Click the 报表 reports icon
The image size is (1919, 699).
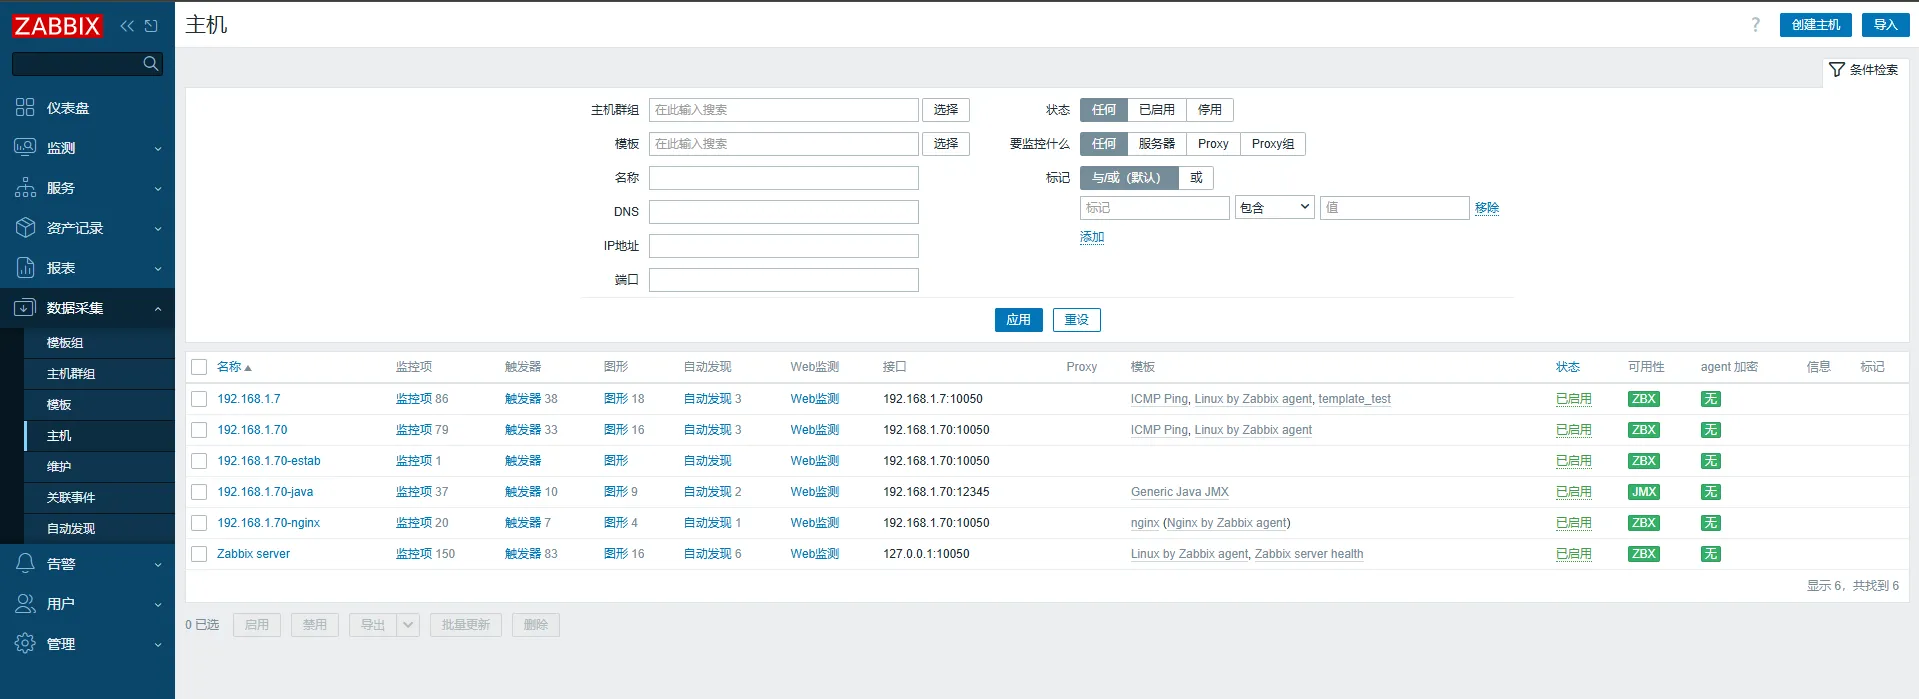(x=25, y=267)
